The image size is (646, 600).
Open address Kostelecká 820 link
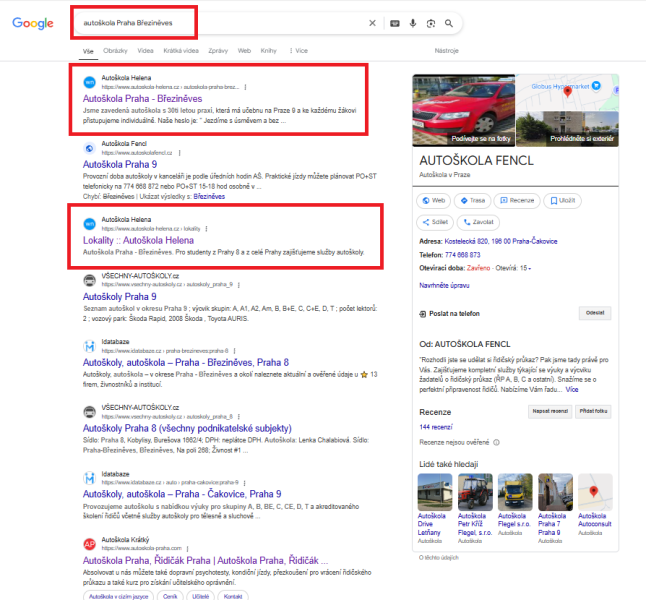[x=501, y=241]
